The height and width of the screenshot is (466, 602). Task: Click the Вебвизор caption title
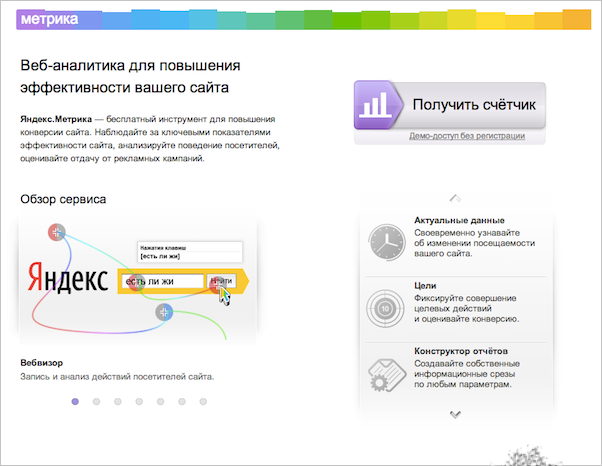click(x=41, y=363)
